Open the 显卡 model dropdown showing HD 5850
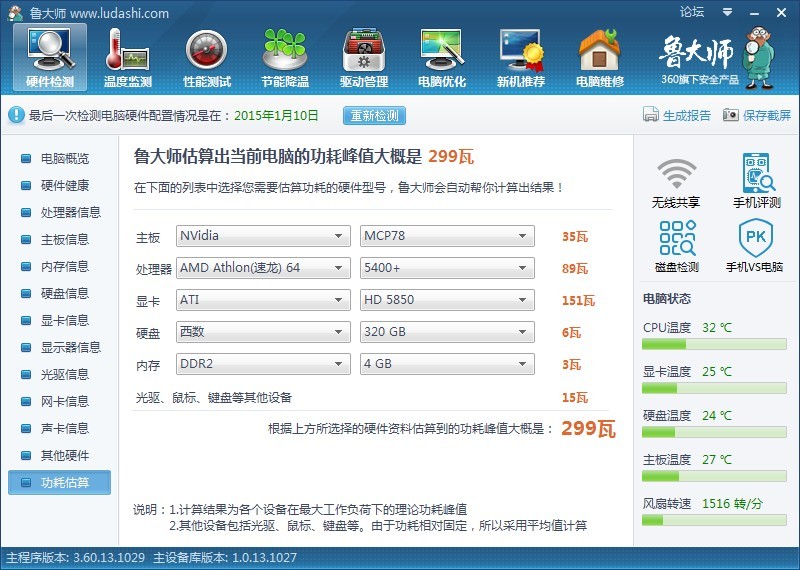800x570 pixels. click(x=447, y=300)
